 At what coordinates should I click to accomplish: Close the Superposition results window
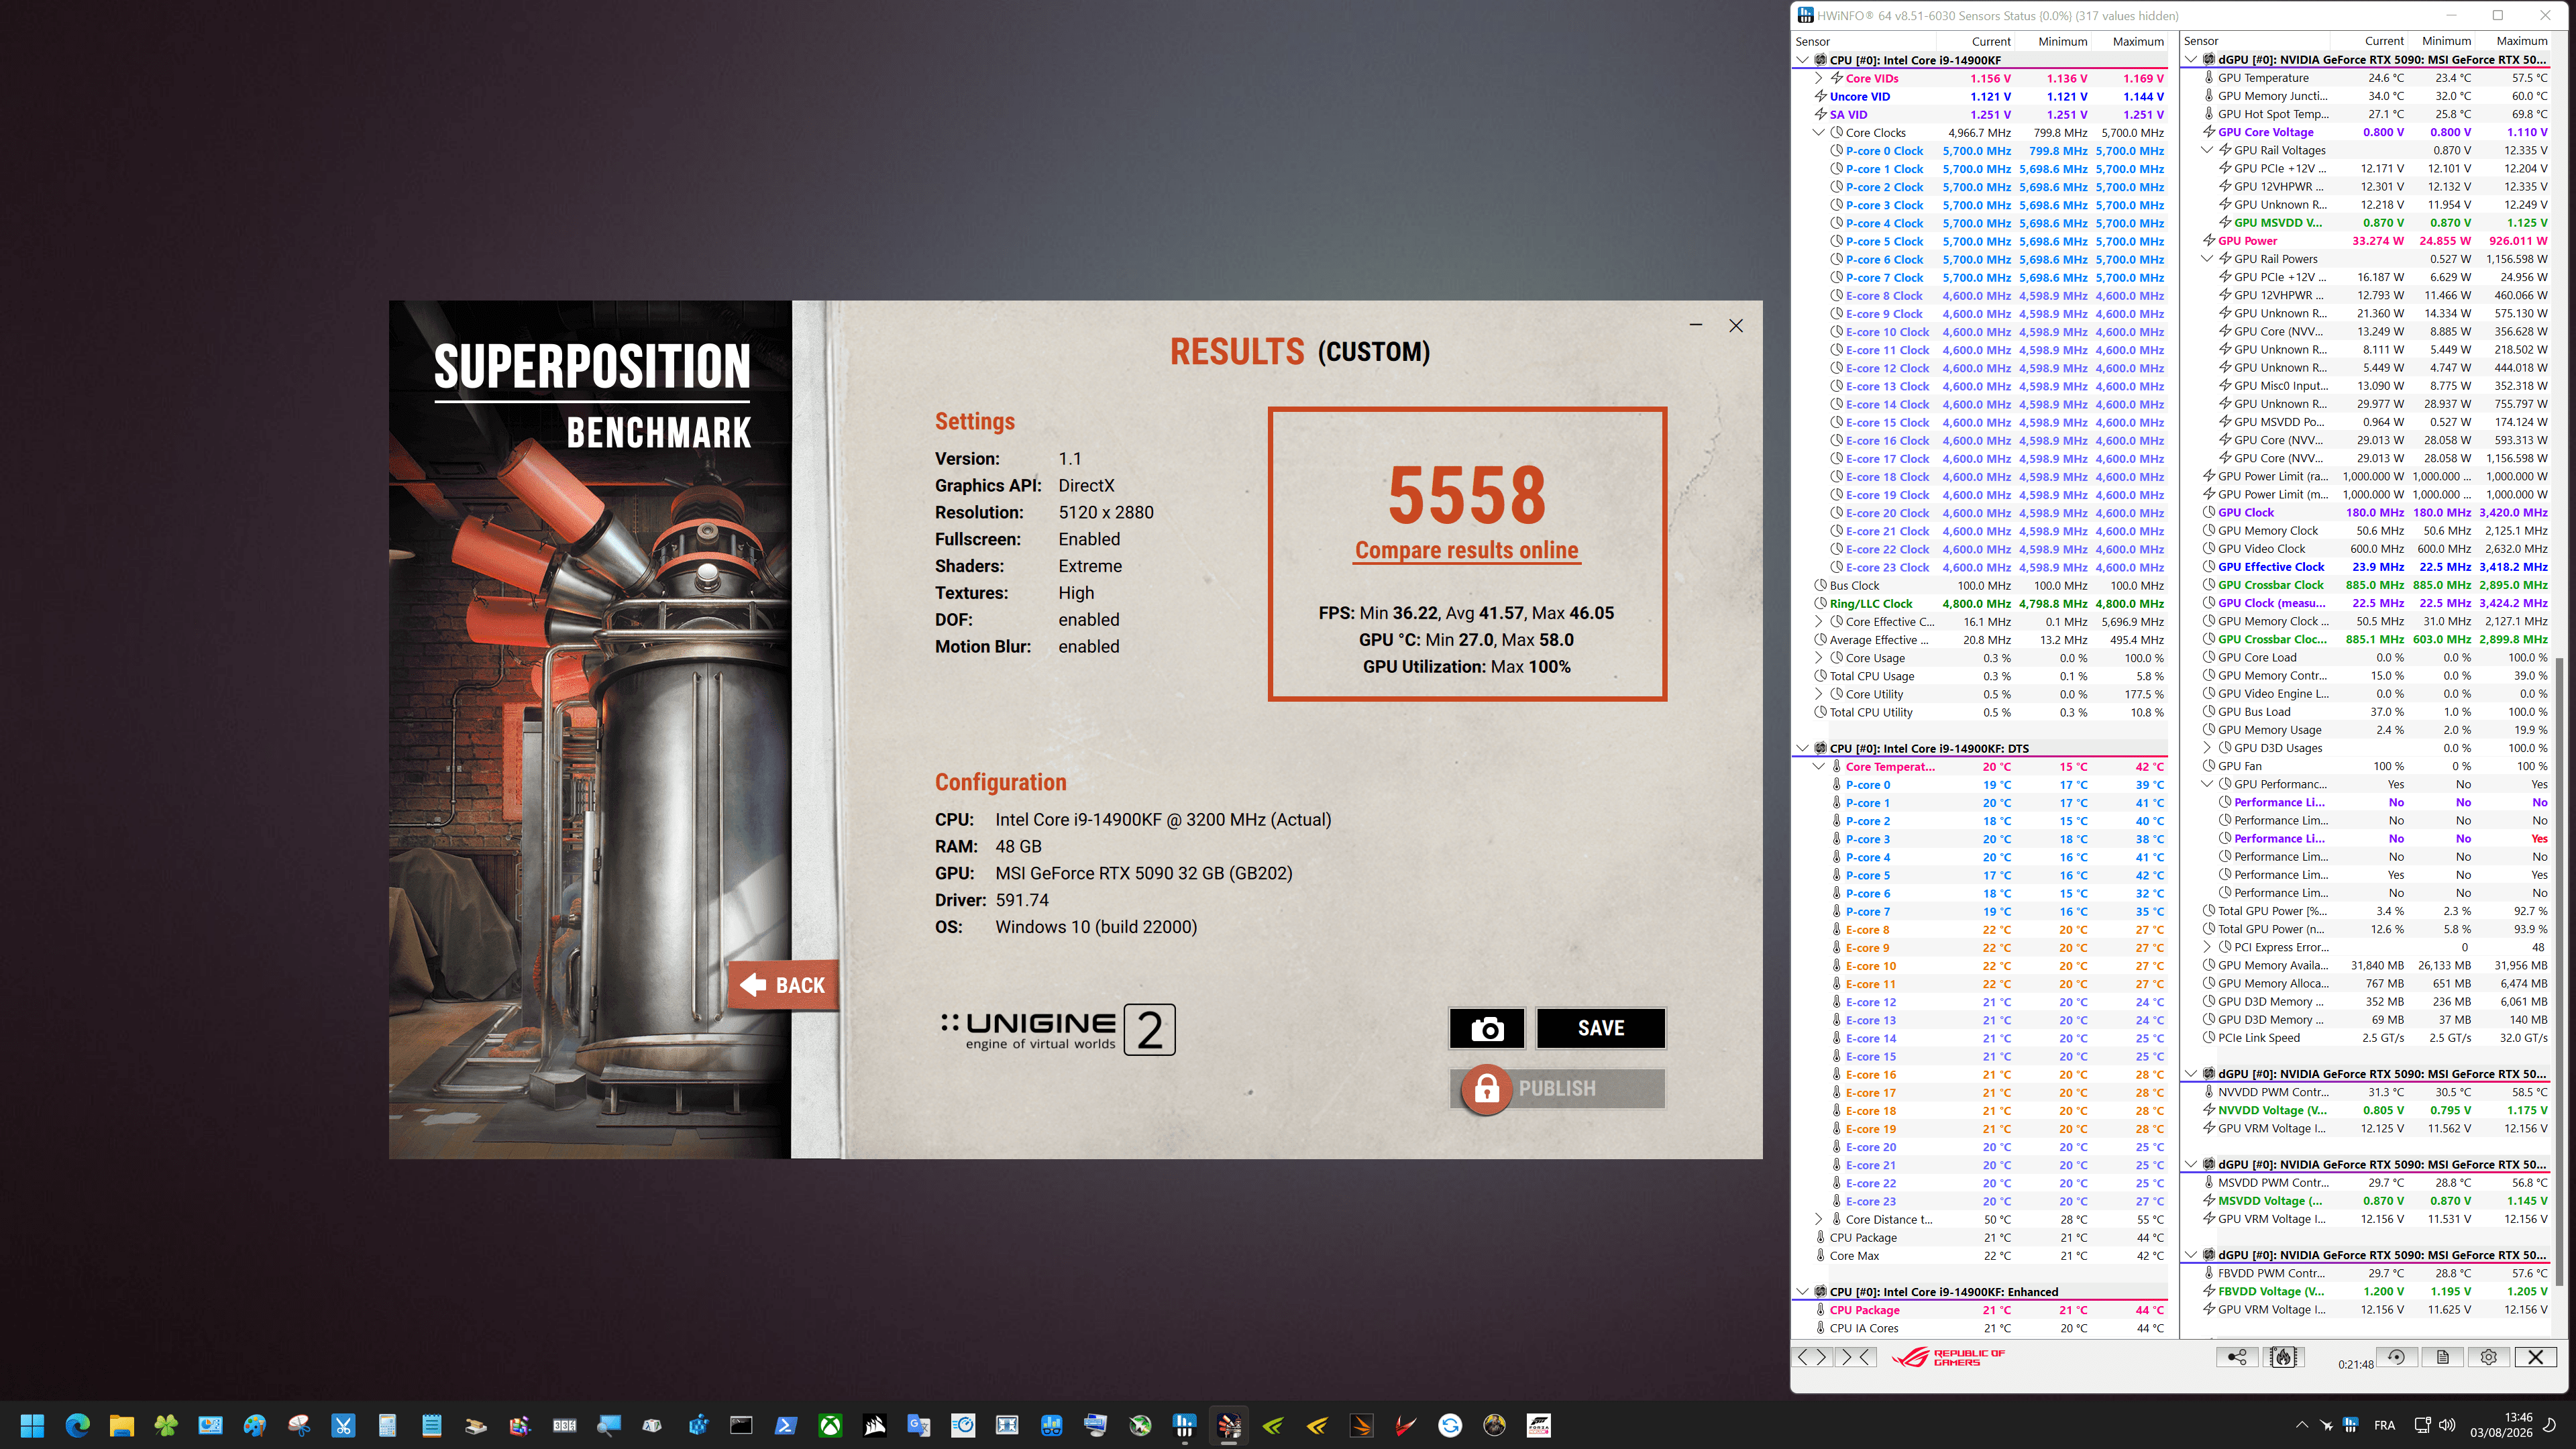point(1736,325)
